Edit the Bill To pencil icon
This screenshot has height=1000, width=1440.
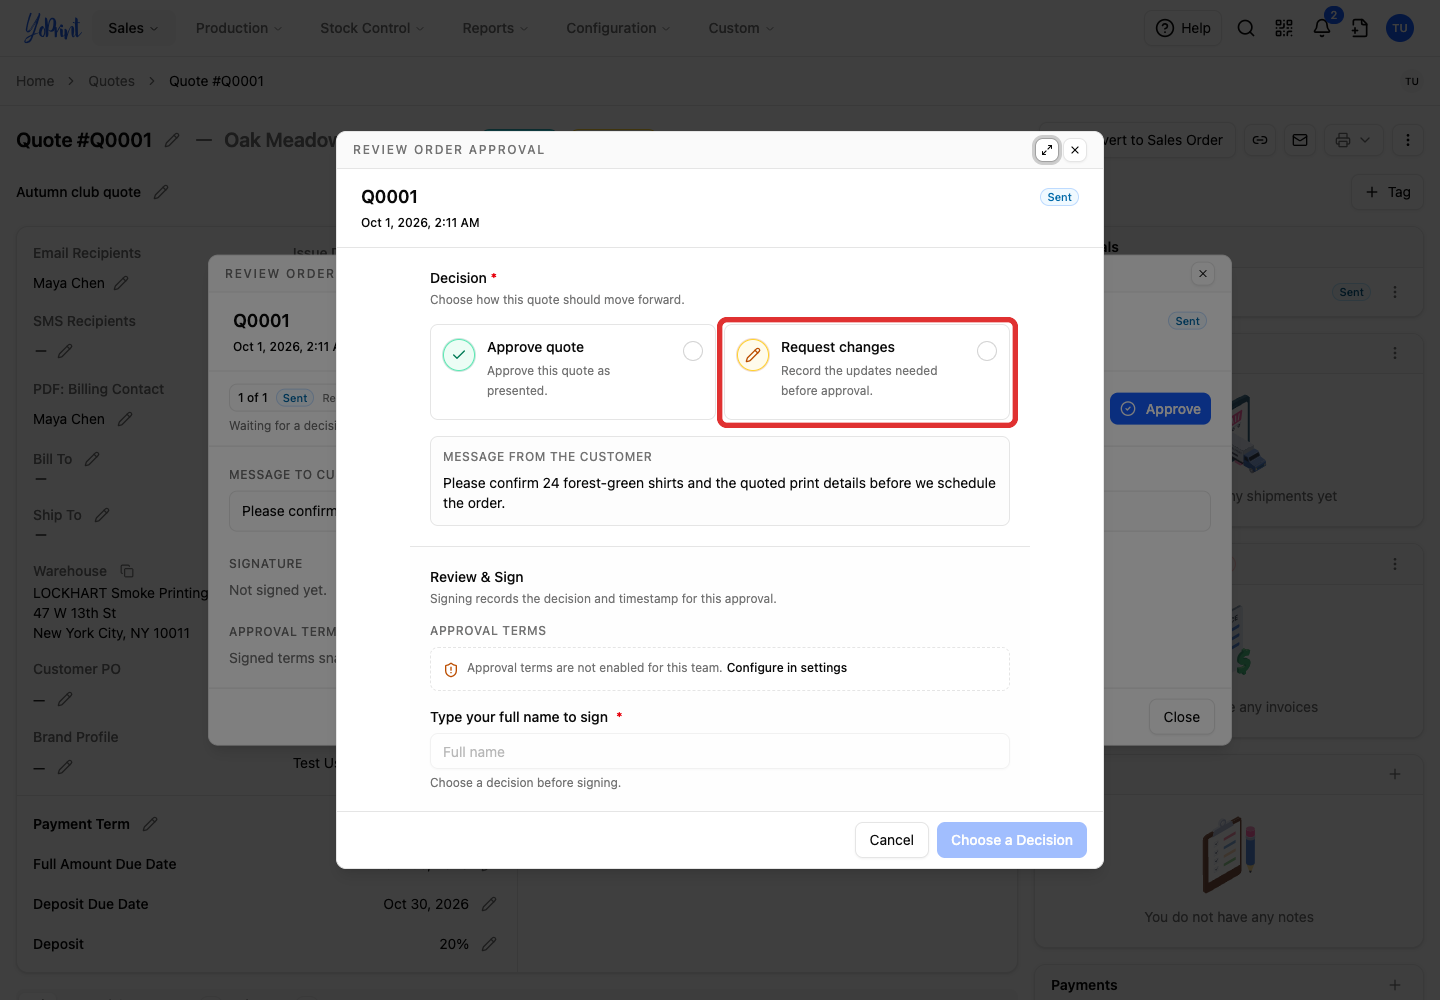92,459
